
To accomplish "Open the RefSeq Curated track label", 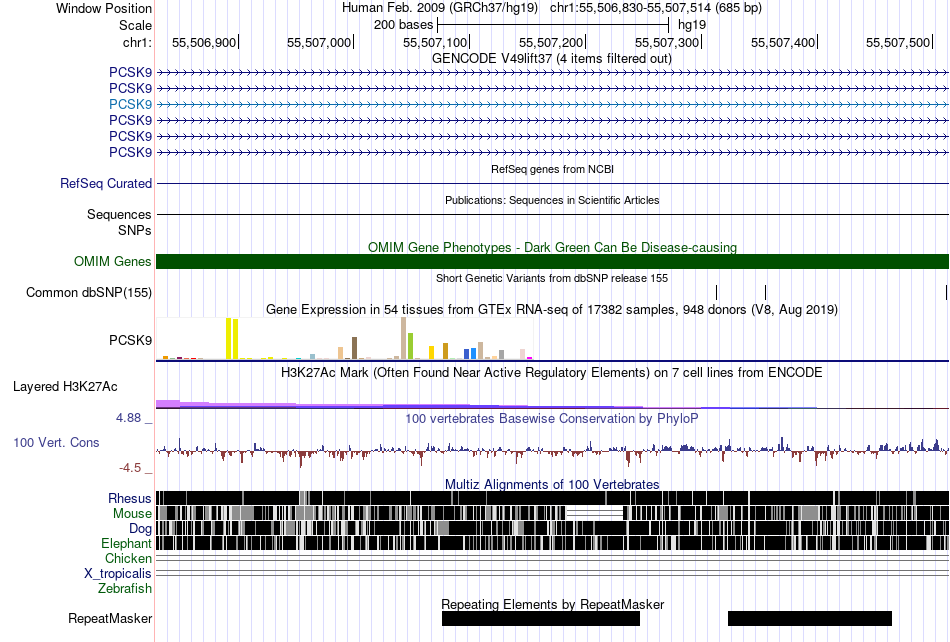I will (105, 184).
